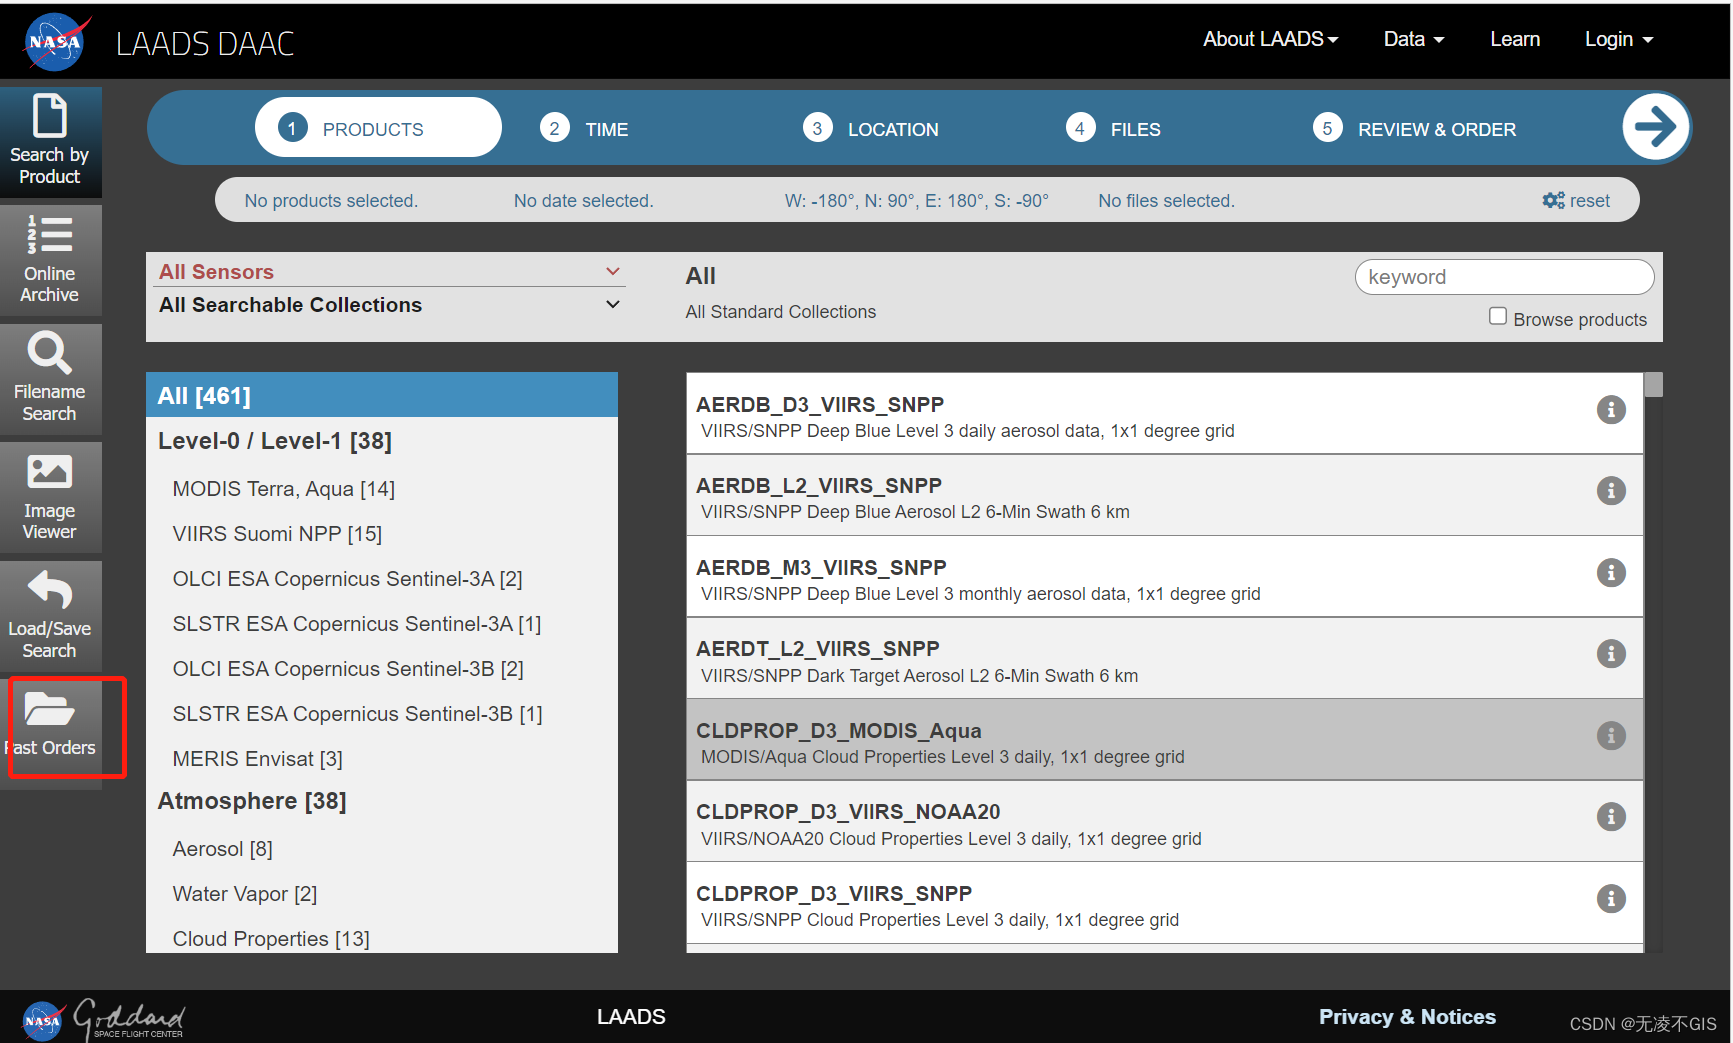This screenshot has height=1043, width=1733.
Task: Show info for CLDPROP_D3_VIIRS_NOAA20
Action: [x=1611, y=817]
